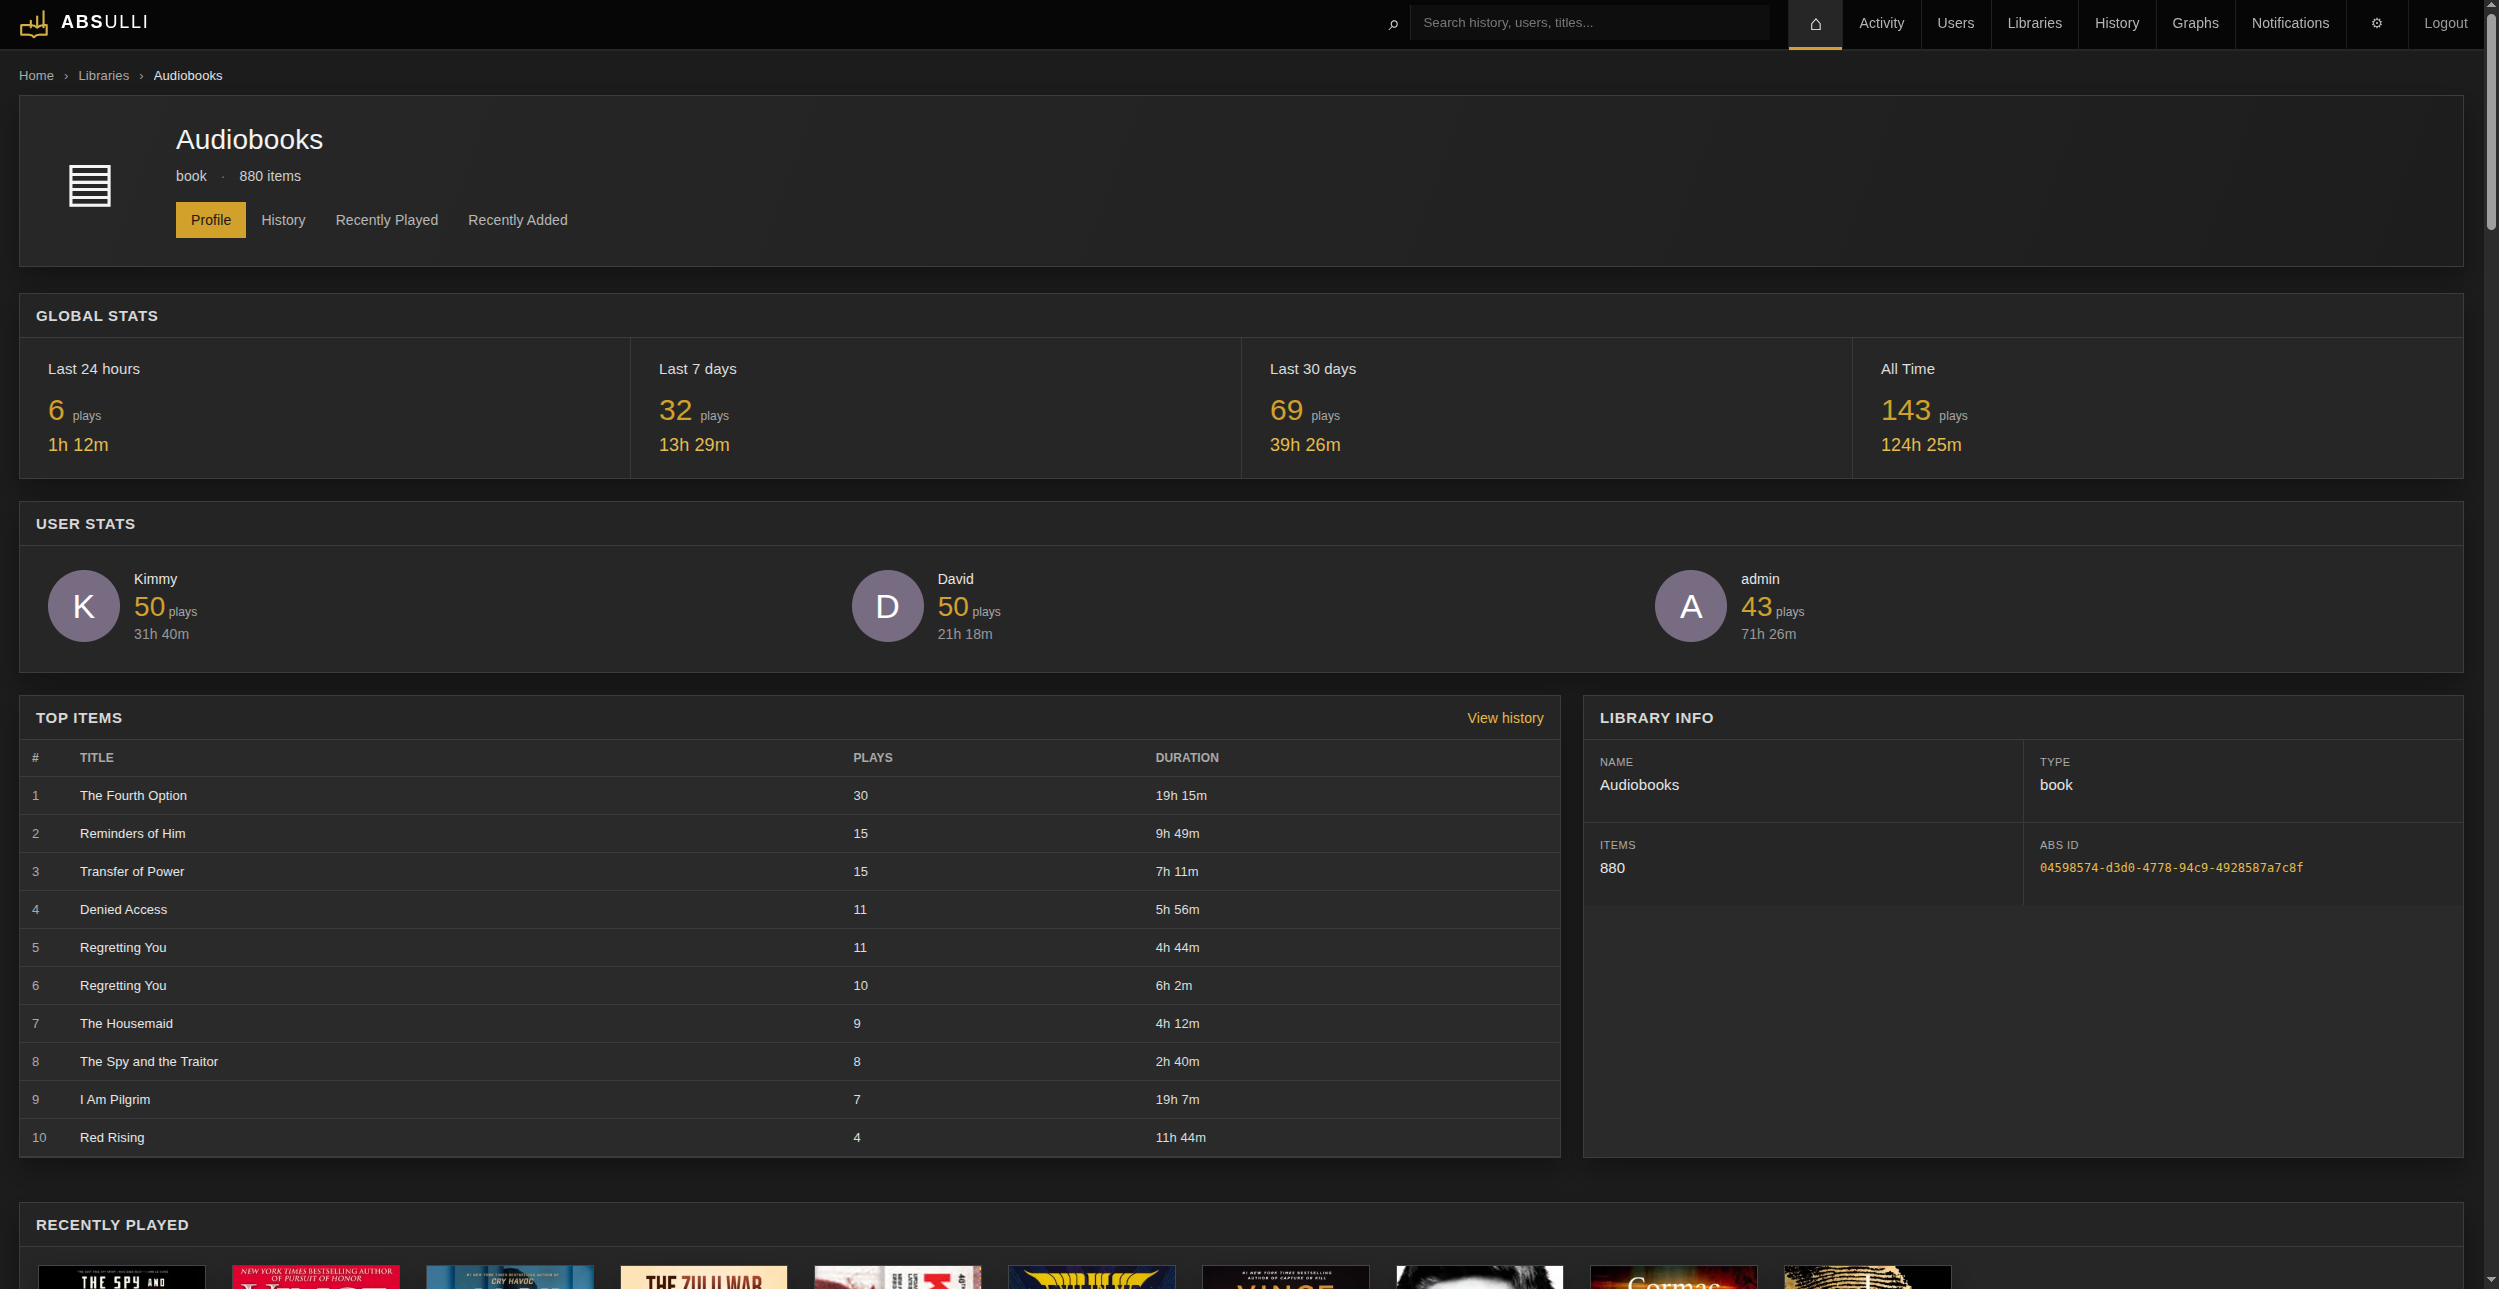Select Denied Access title
The image size is (2499, 1289).
click(123, 910)
